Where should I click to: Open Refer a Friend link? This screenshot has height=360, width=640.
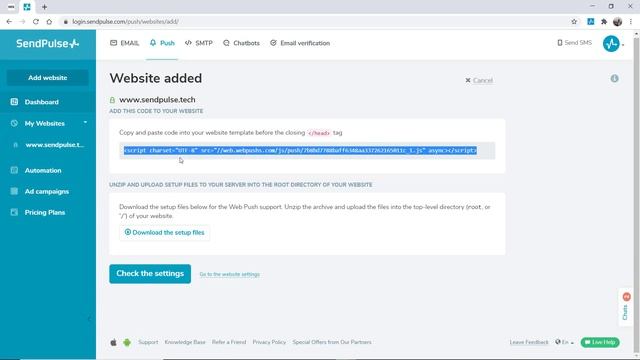pos(229,342)
